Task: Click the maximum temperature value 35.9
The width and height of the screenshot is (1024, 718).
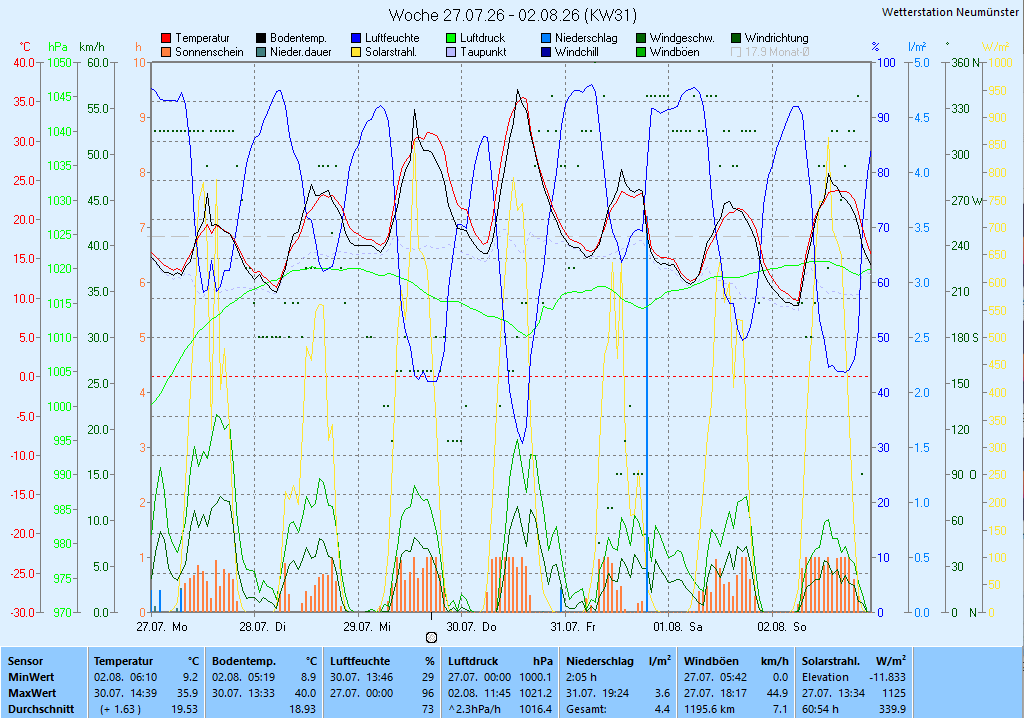Action: coord(187,693)
